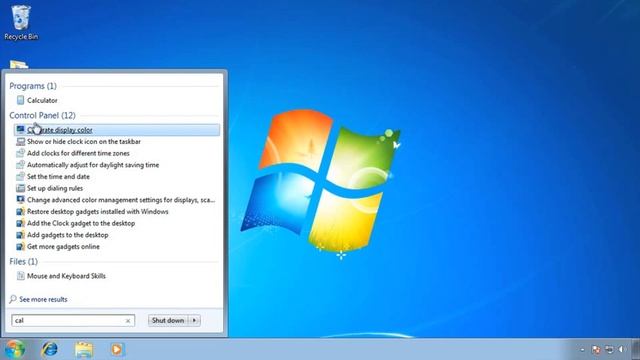Screen dimensions: 640x360
Task: Launch Windows Media Player from taskbar
Action: click(x=117, y=349)
